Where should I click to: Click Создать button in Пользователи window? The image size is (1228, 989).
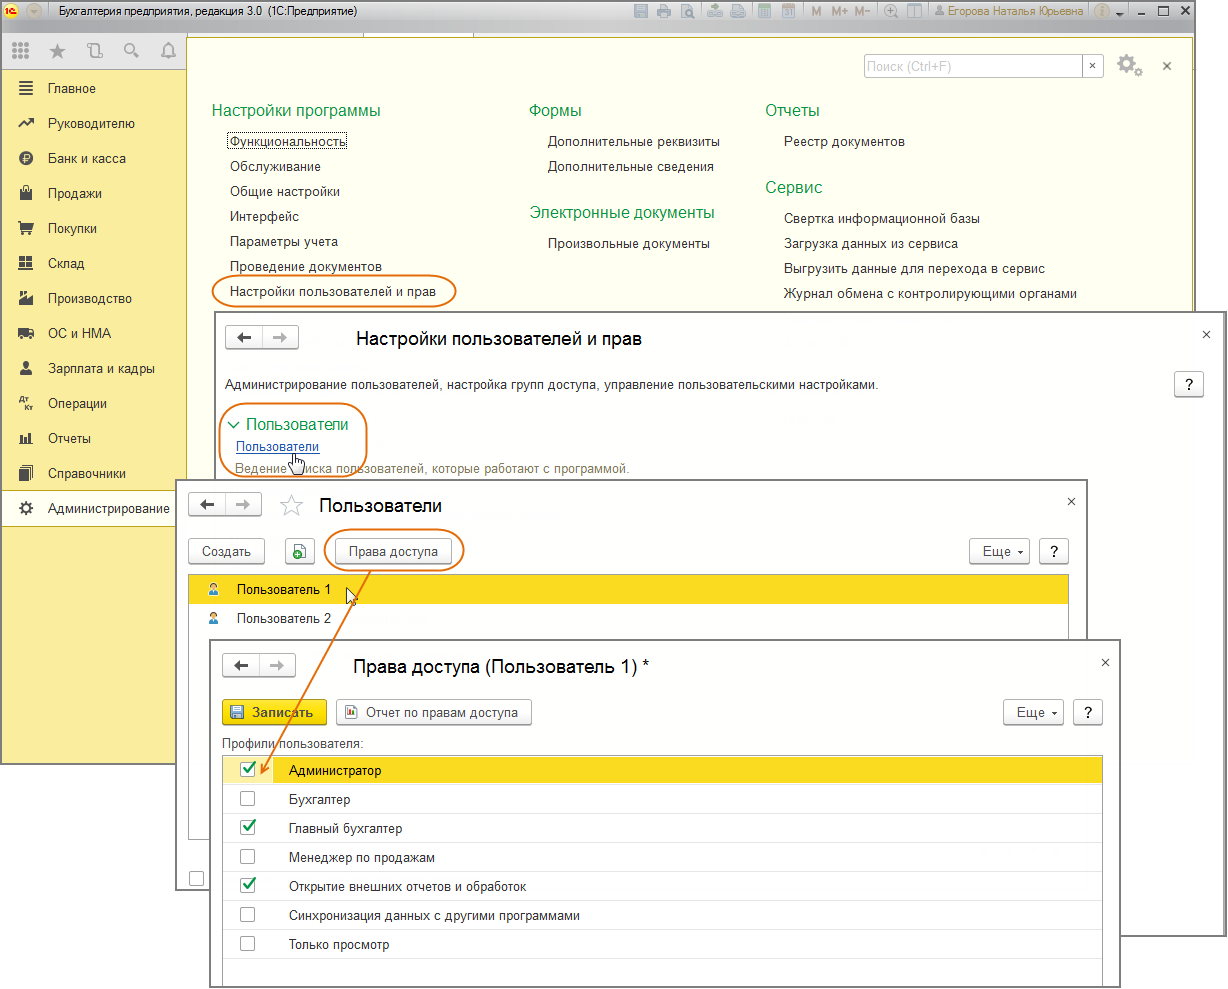click(x=226, y=551)
